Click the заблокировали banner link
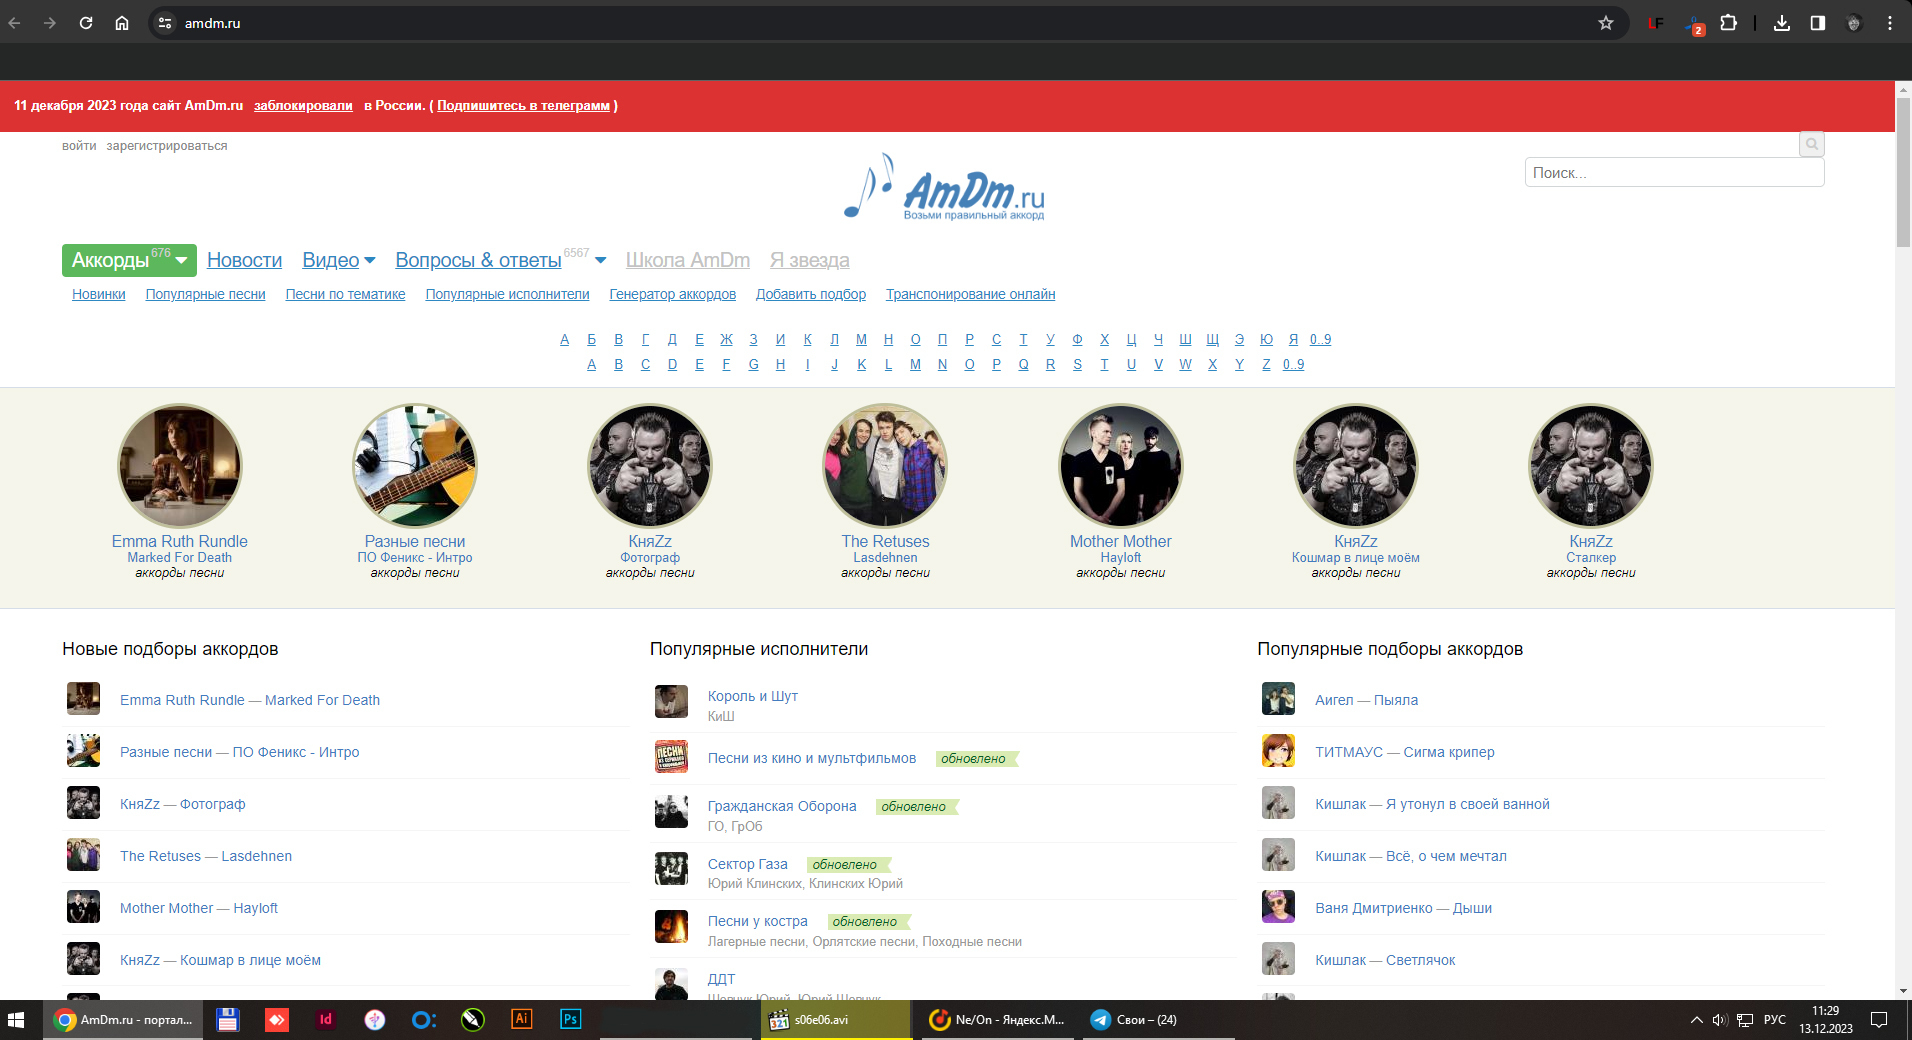The image size is (1912, 1040). coord(303,106)
